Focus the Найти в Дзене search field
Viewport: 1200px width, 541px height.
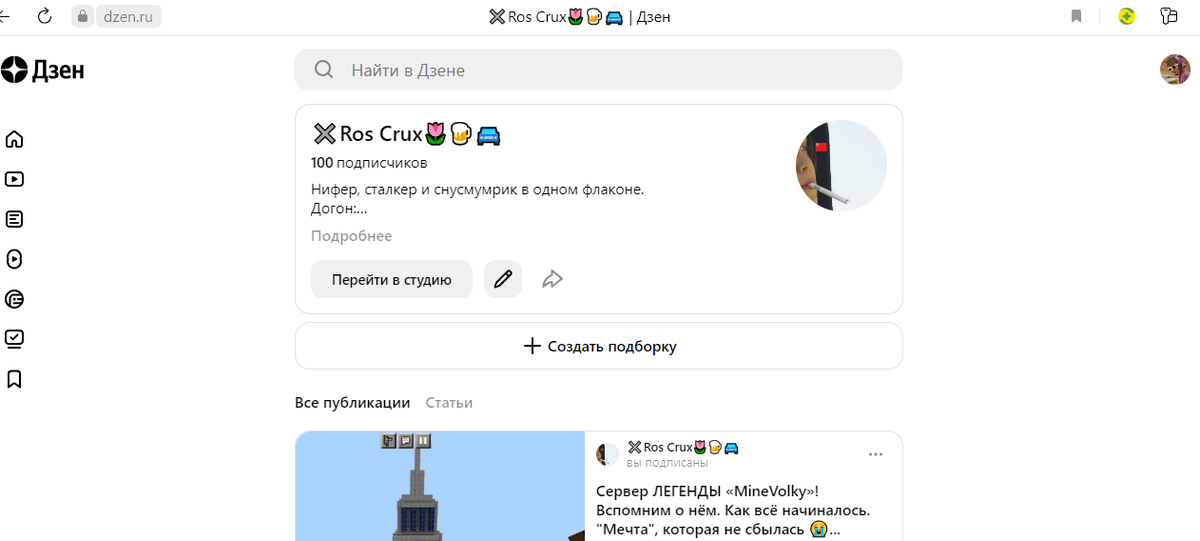(x=598, y=70)
